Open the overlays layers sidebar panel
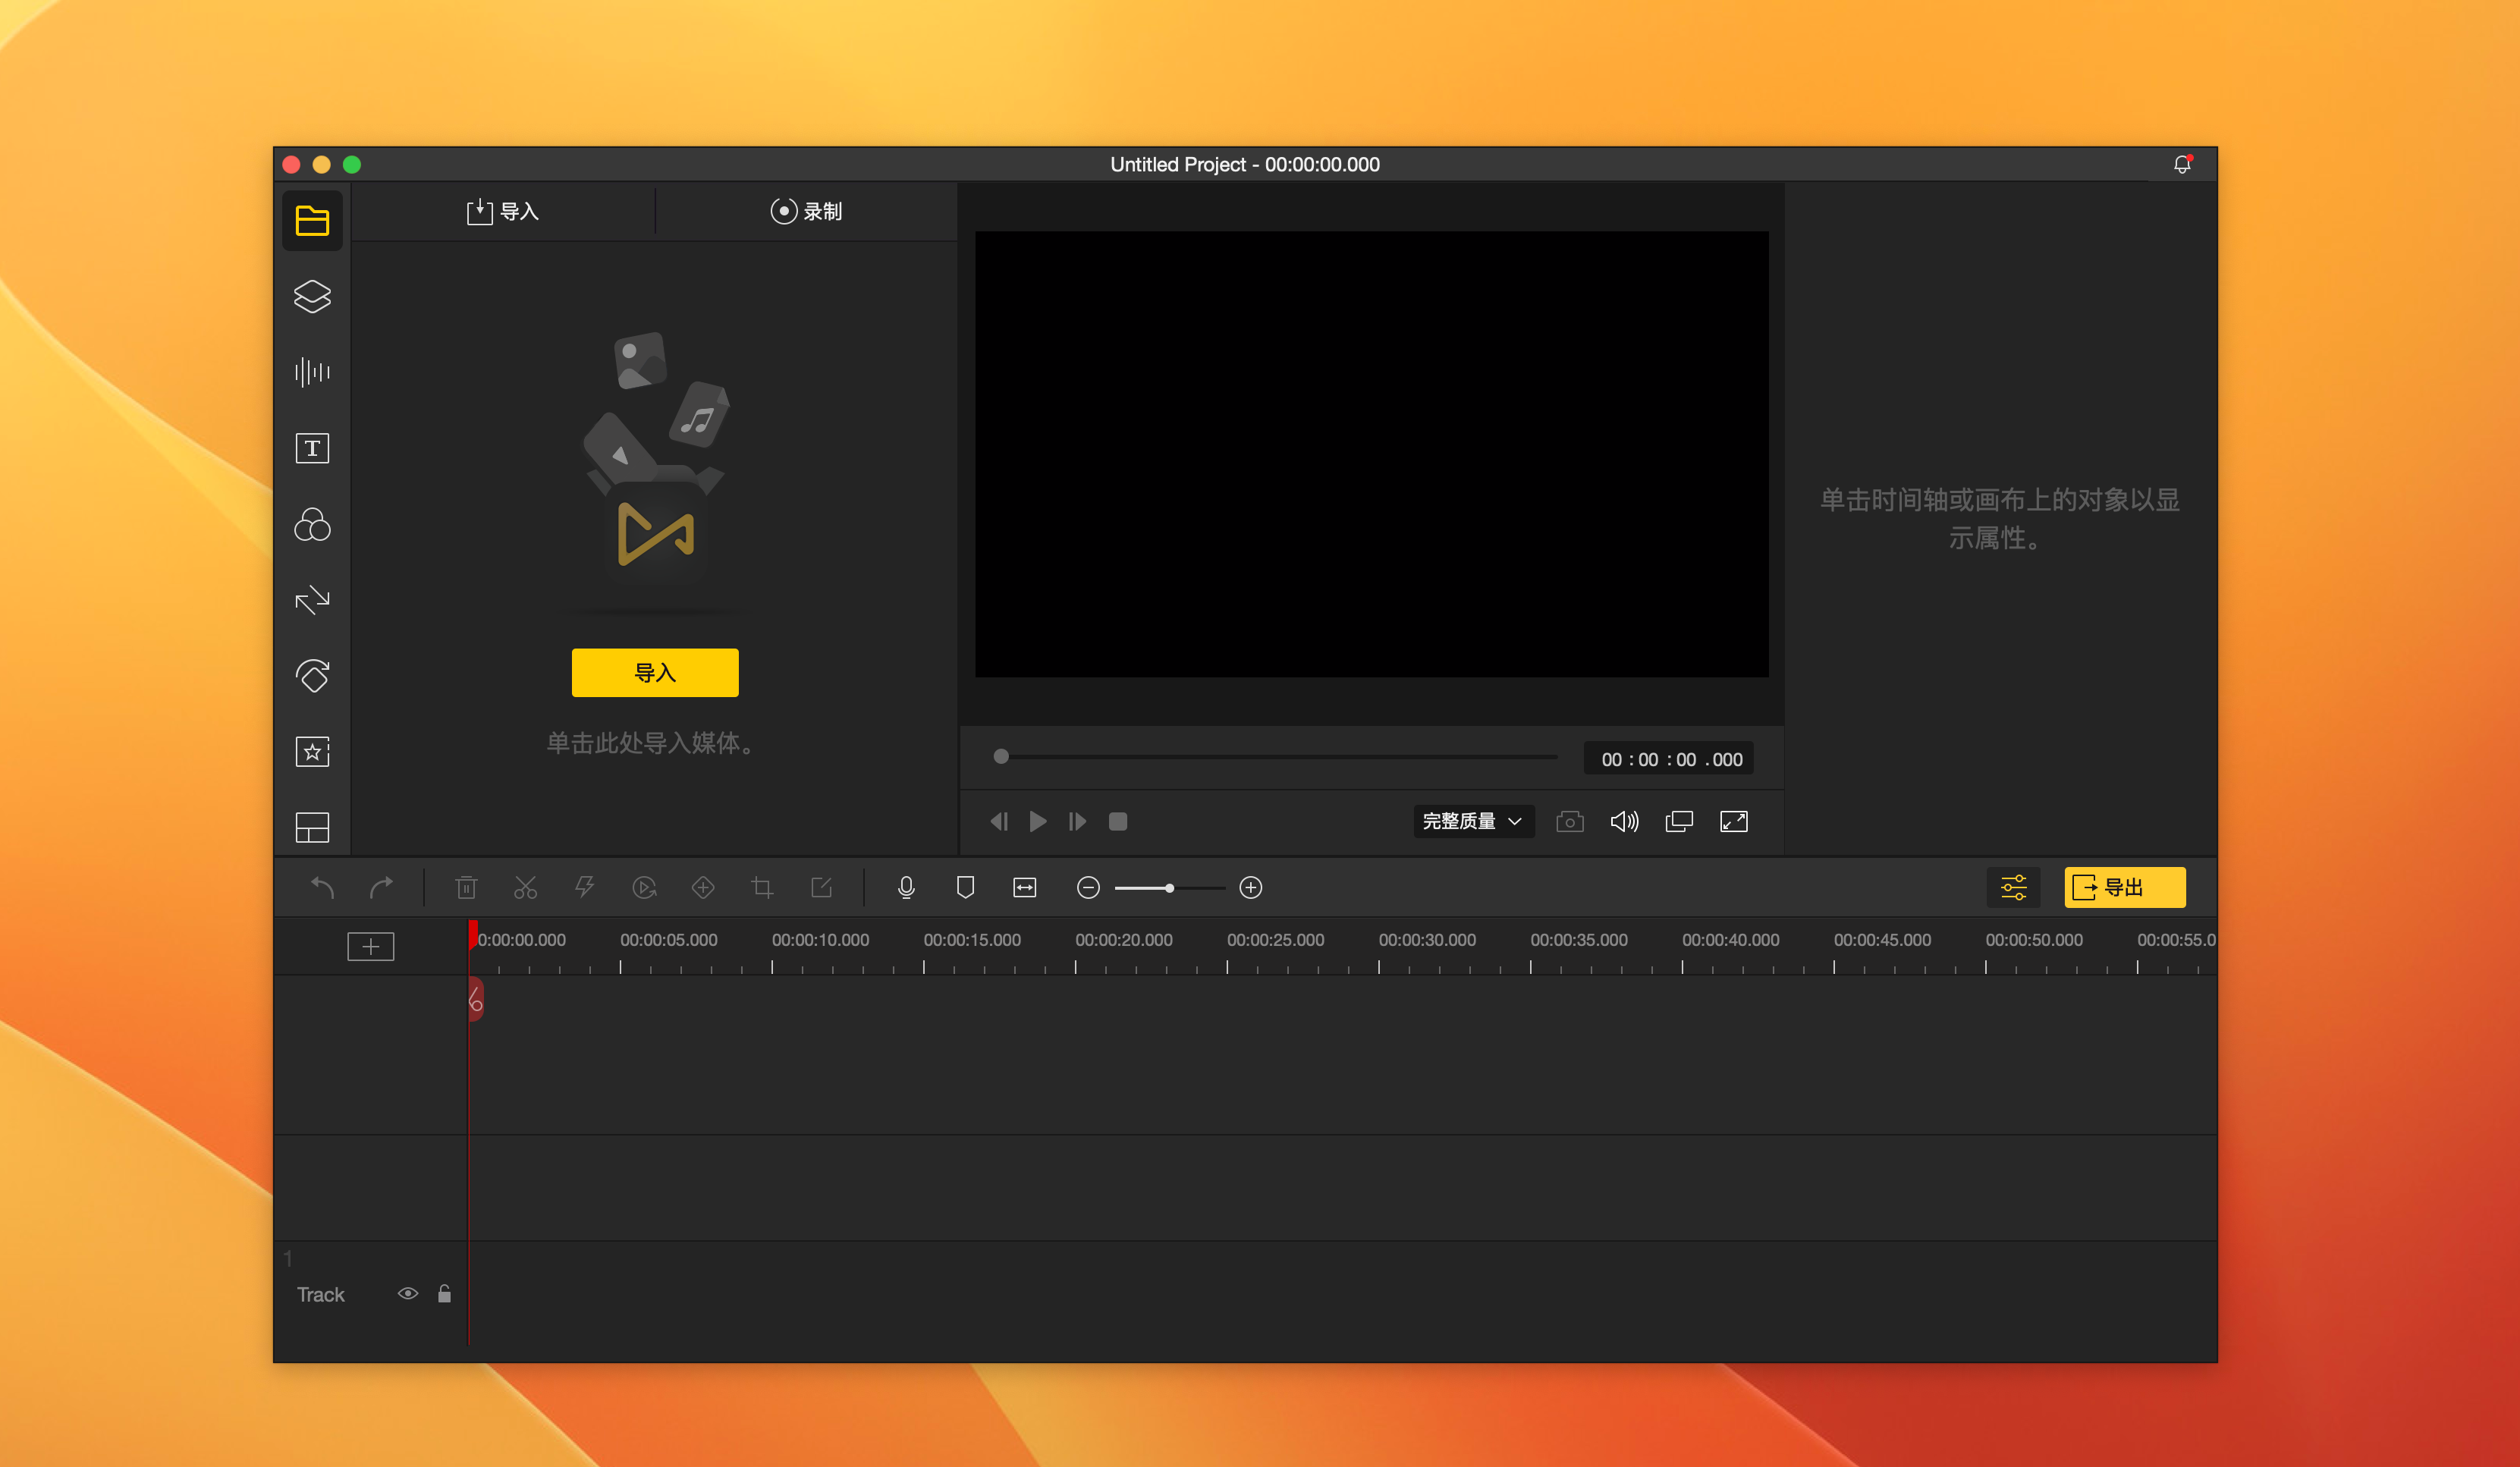2520x1467 pixels. tap(312, 296)
